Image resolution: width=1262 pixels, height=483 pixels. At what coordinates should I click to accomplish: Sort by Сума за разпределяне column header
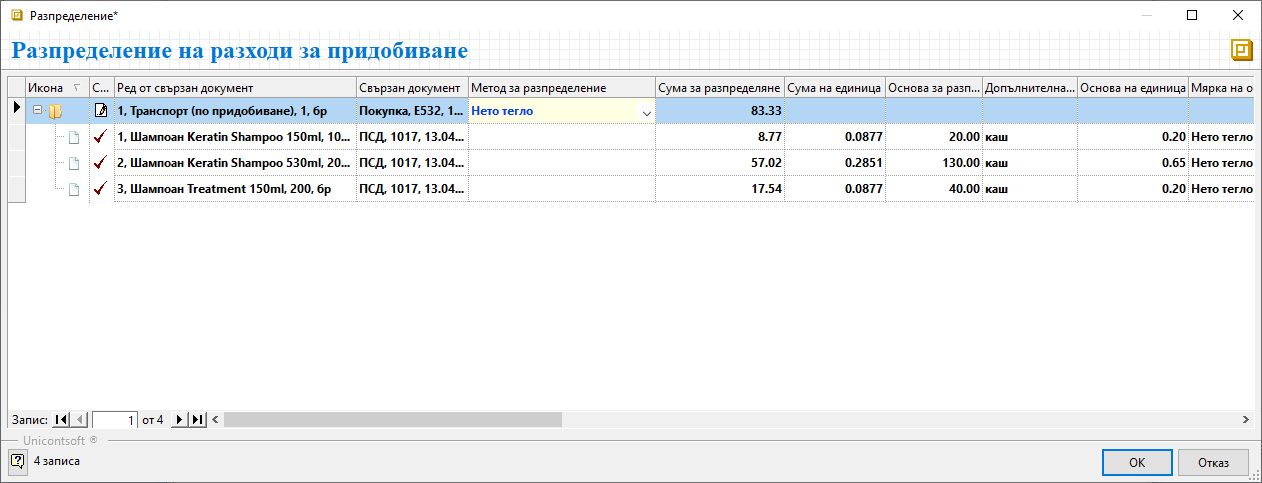[719, 88]
